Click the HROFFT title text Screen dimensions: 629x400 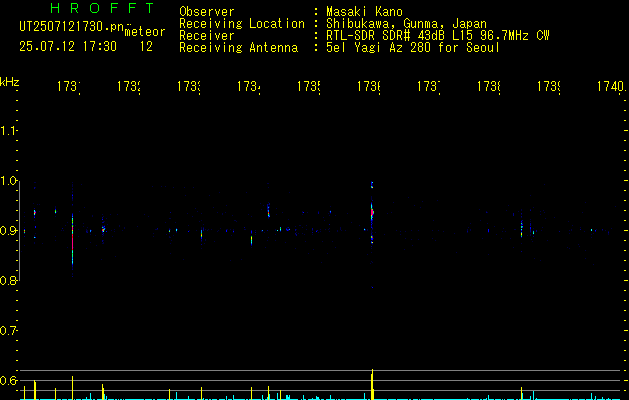[x=102, y=8]
